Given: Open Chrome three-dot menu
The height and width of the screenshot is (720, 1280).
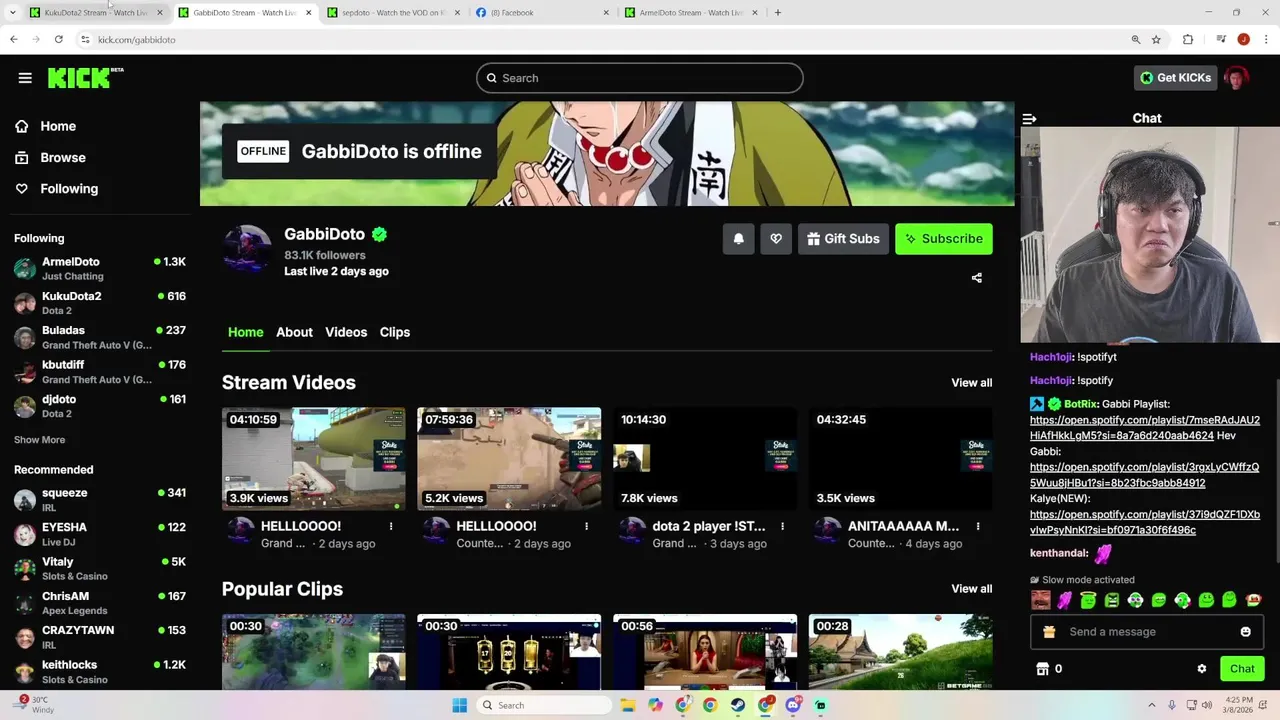Looking at the screenshot, I should tap(1265, 39).
